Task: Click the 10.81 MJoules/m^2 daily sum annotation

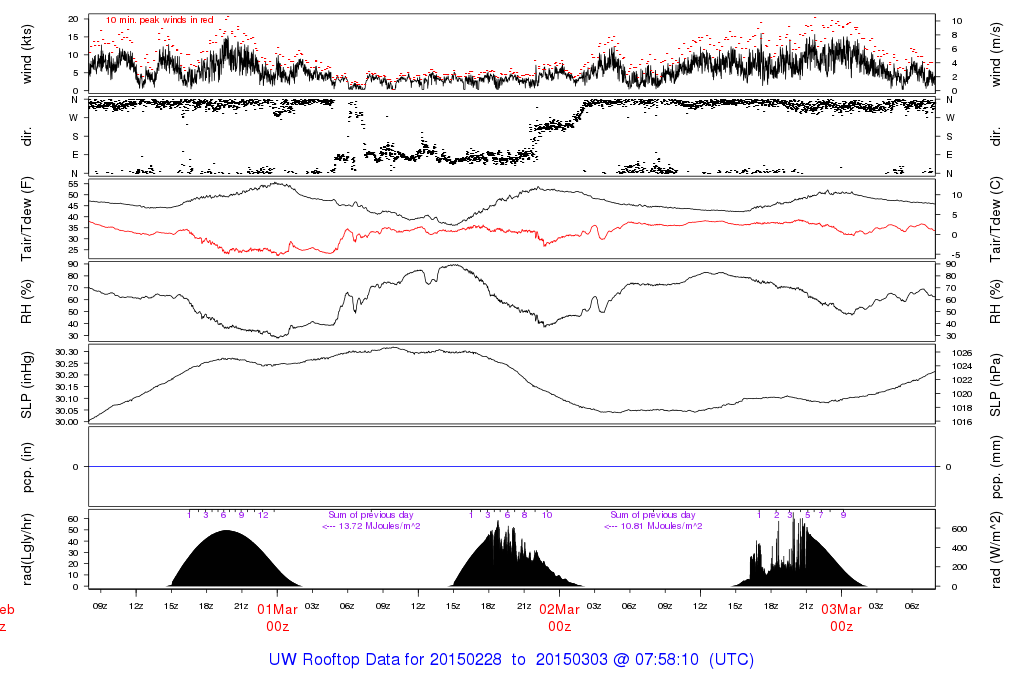Action: (653, 525)
